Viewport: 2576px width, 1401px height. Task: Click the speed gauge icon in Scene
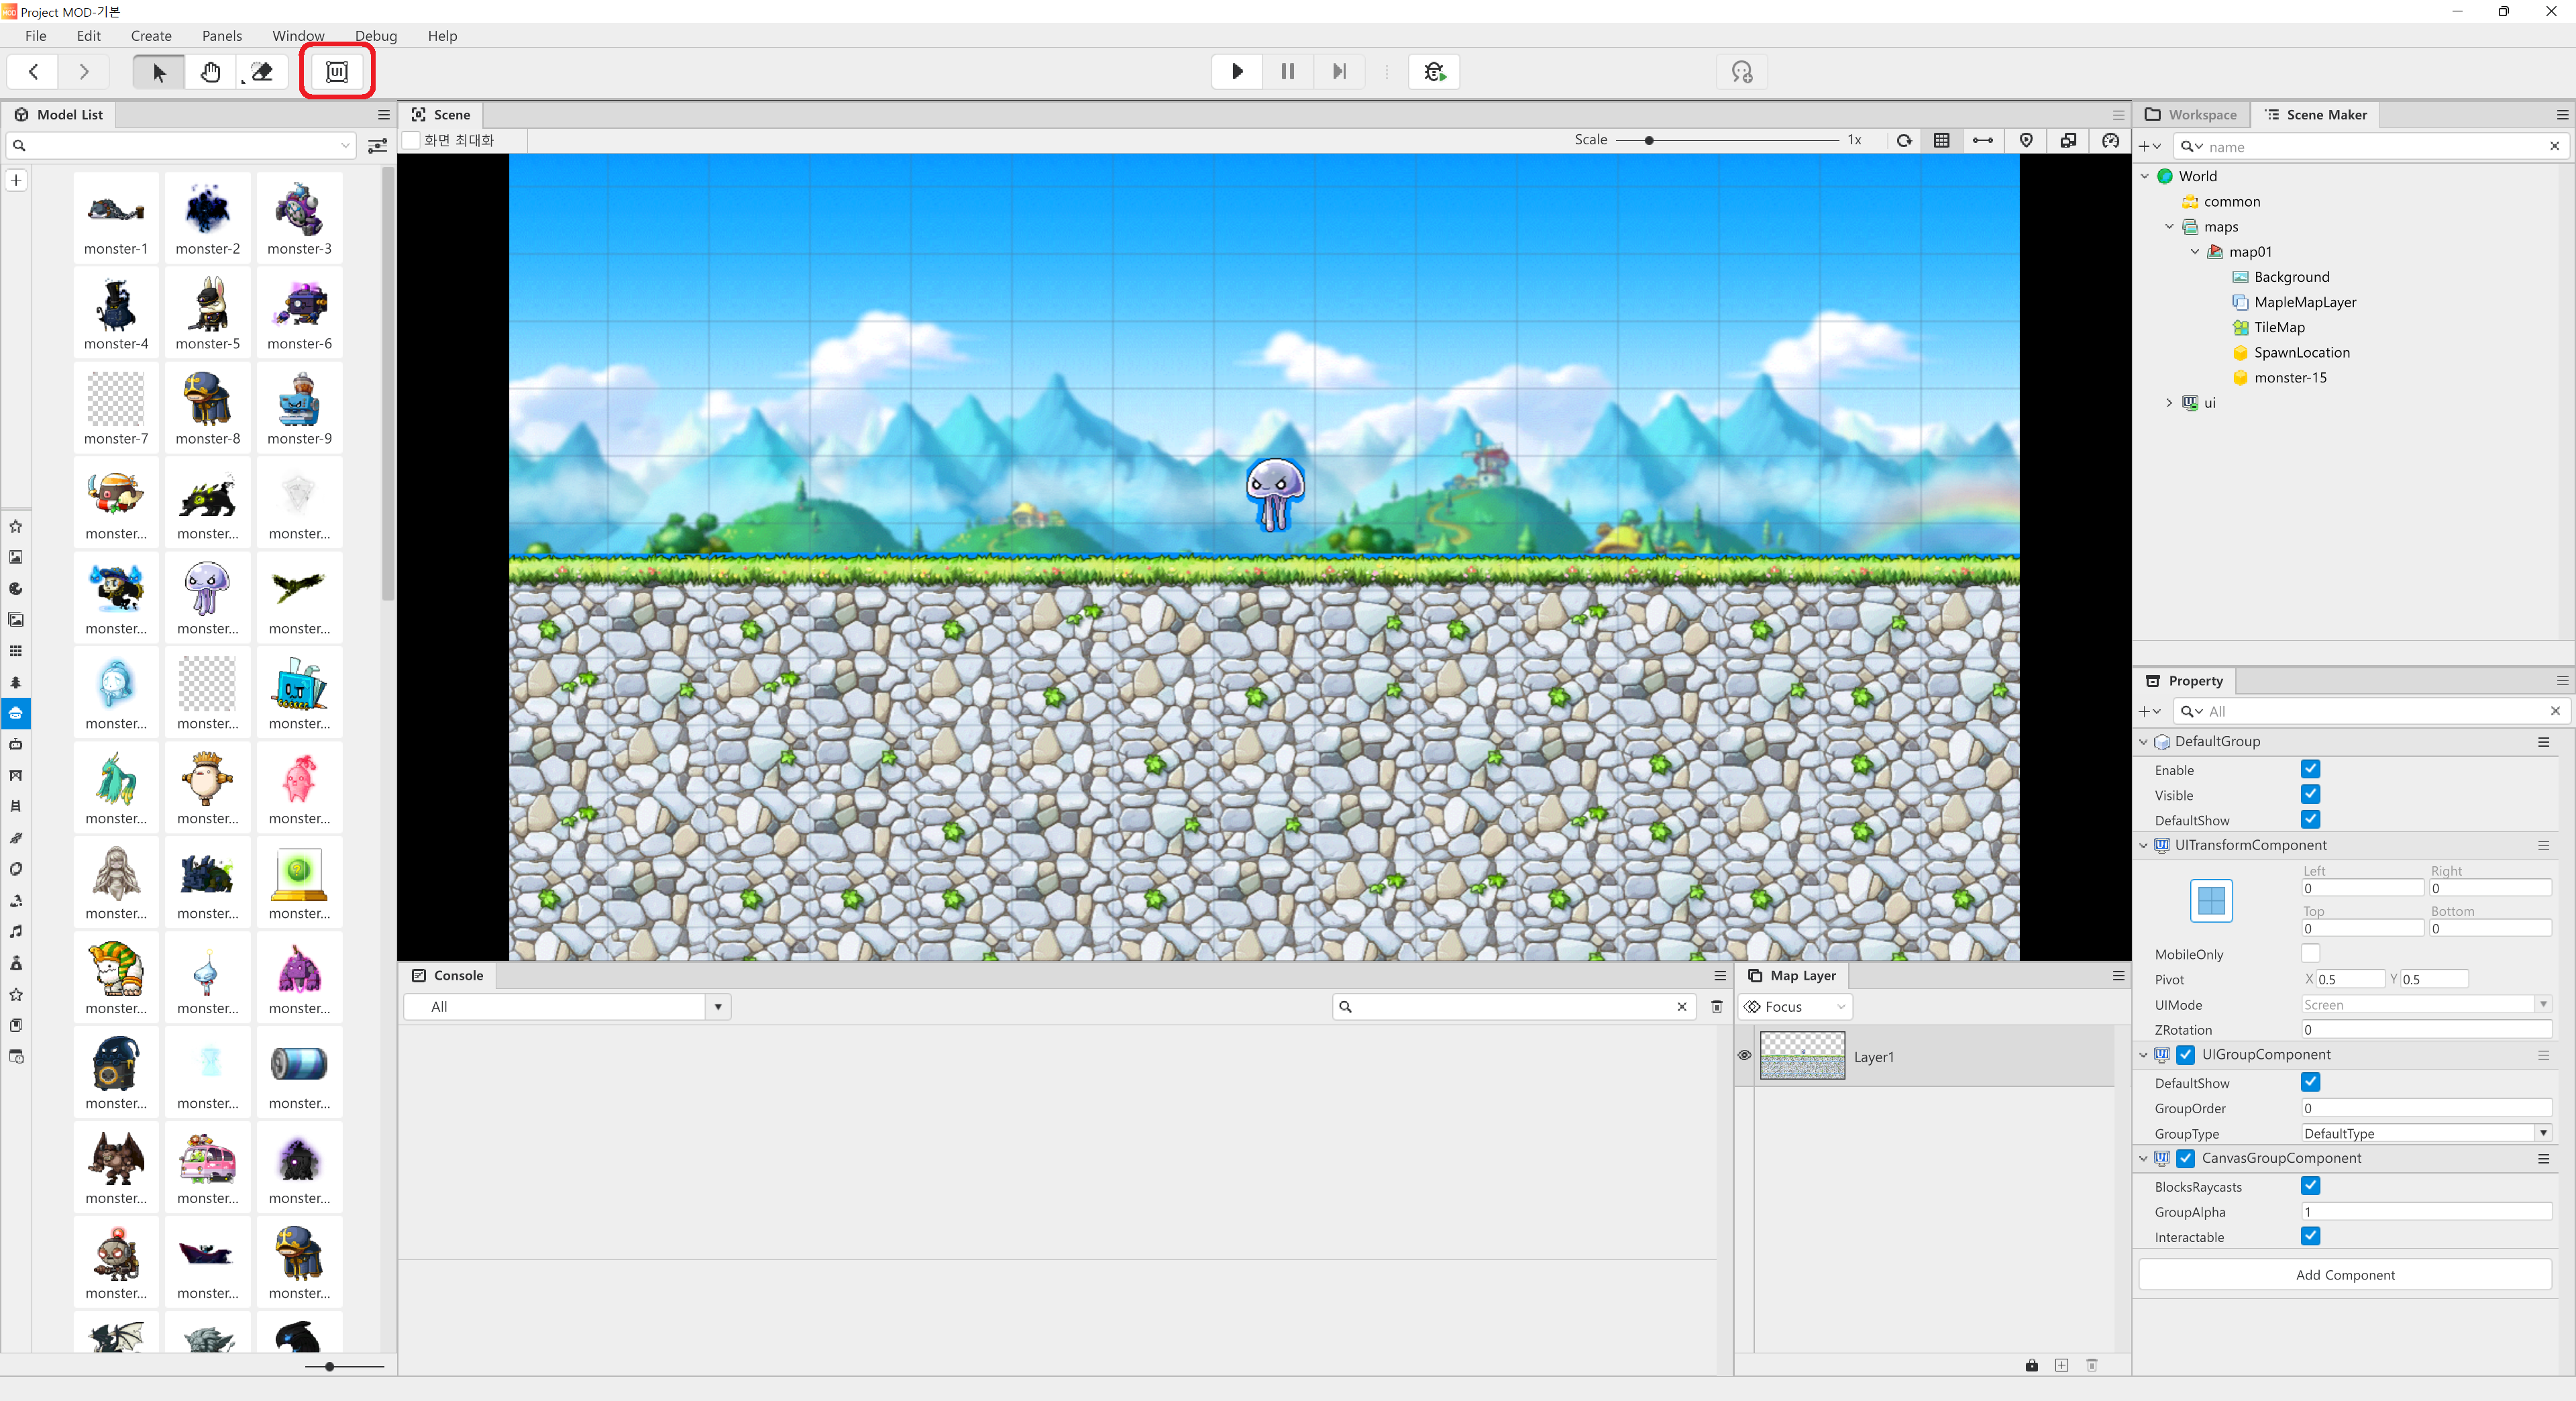pyautogui.click(x=2110, y=140)
